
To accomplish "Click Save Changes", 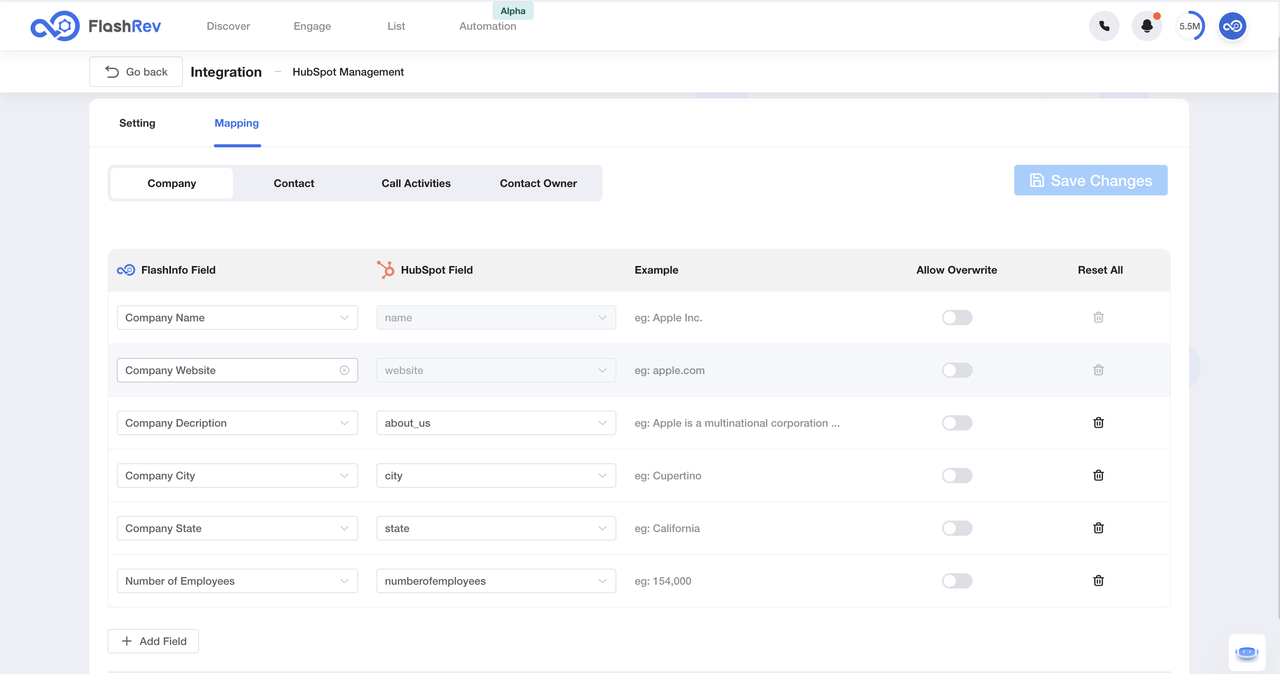I will [1090, 180].
